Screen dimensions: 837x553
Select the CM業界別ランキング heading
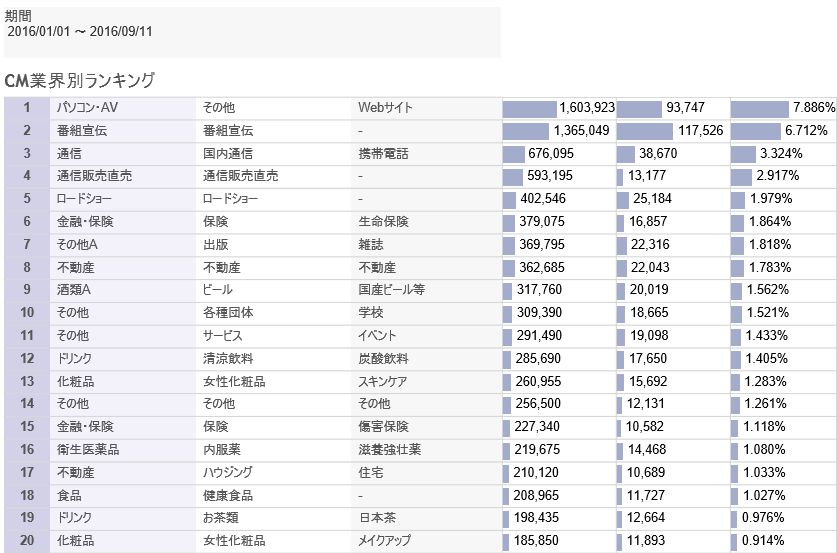[x=80, y=79]
